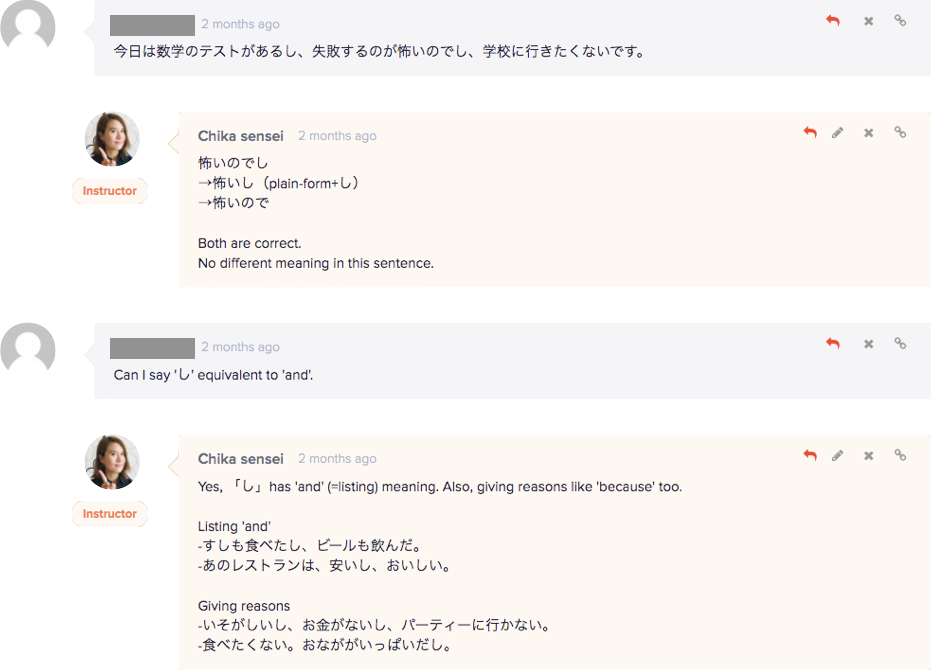Reply to Chika sensei's 'Listing and' comment
Screen dimensions: 931x670
click(810, 455)
